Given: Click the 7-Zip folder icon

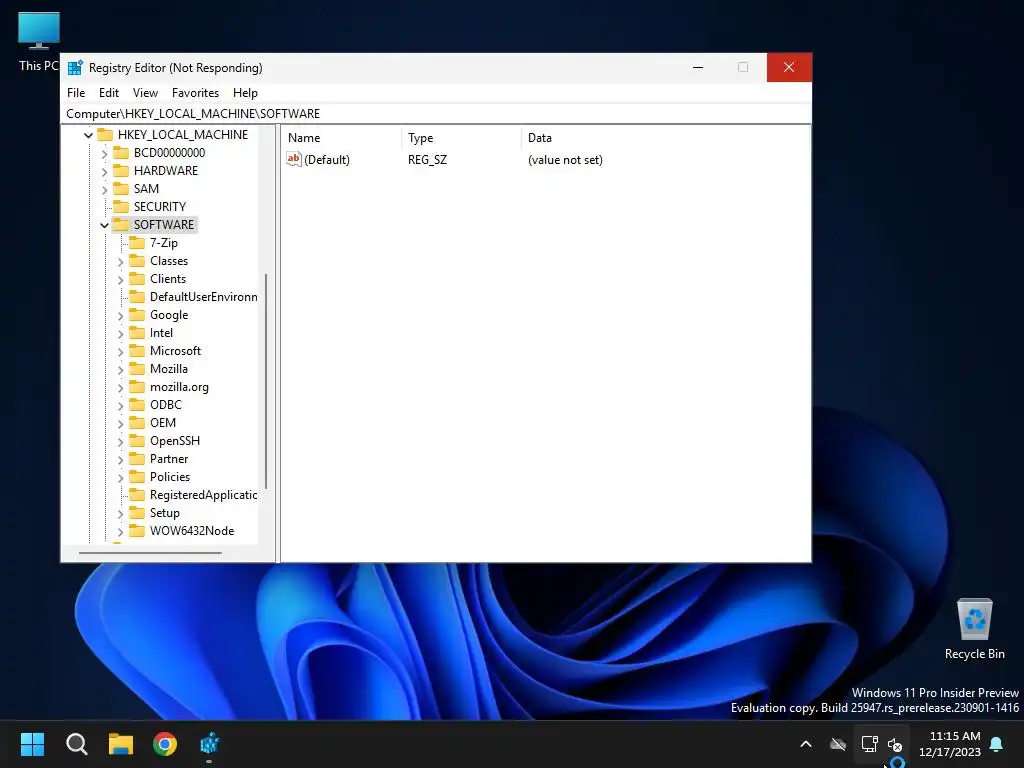Looking at the screenshot, I should (137, 243).
